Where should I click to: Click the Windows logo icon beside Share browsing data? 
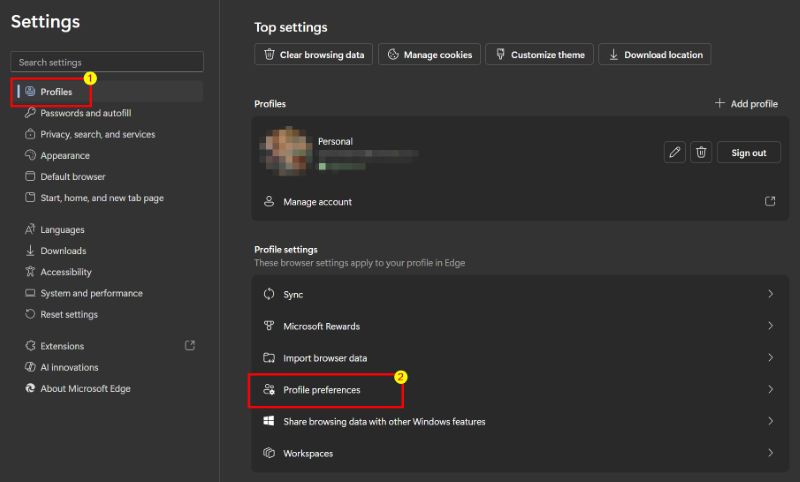[268, 421]
